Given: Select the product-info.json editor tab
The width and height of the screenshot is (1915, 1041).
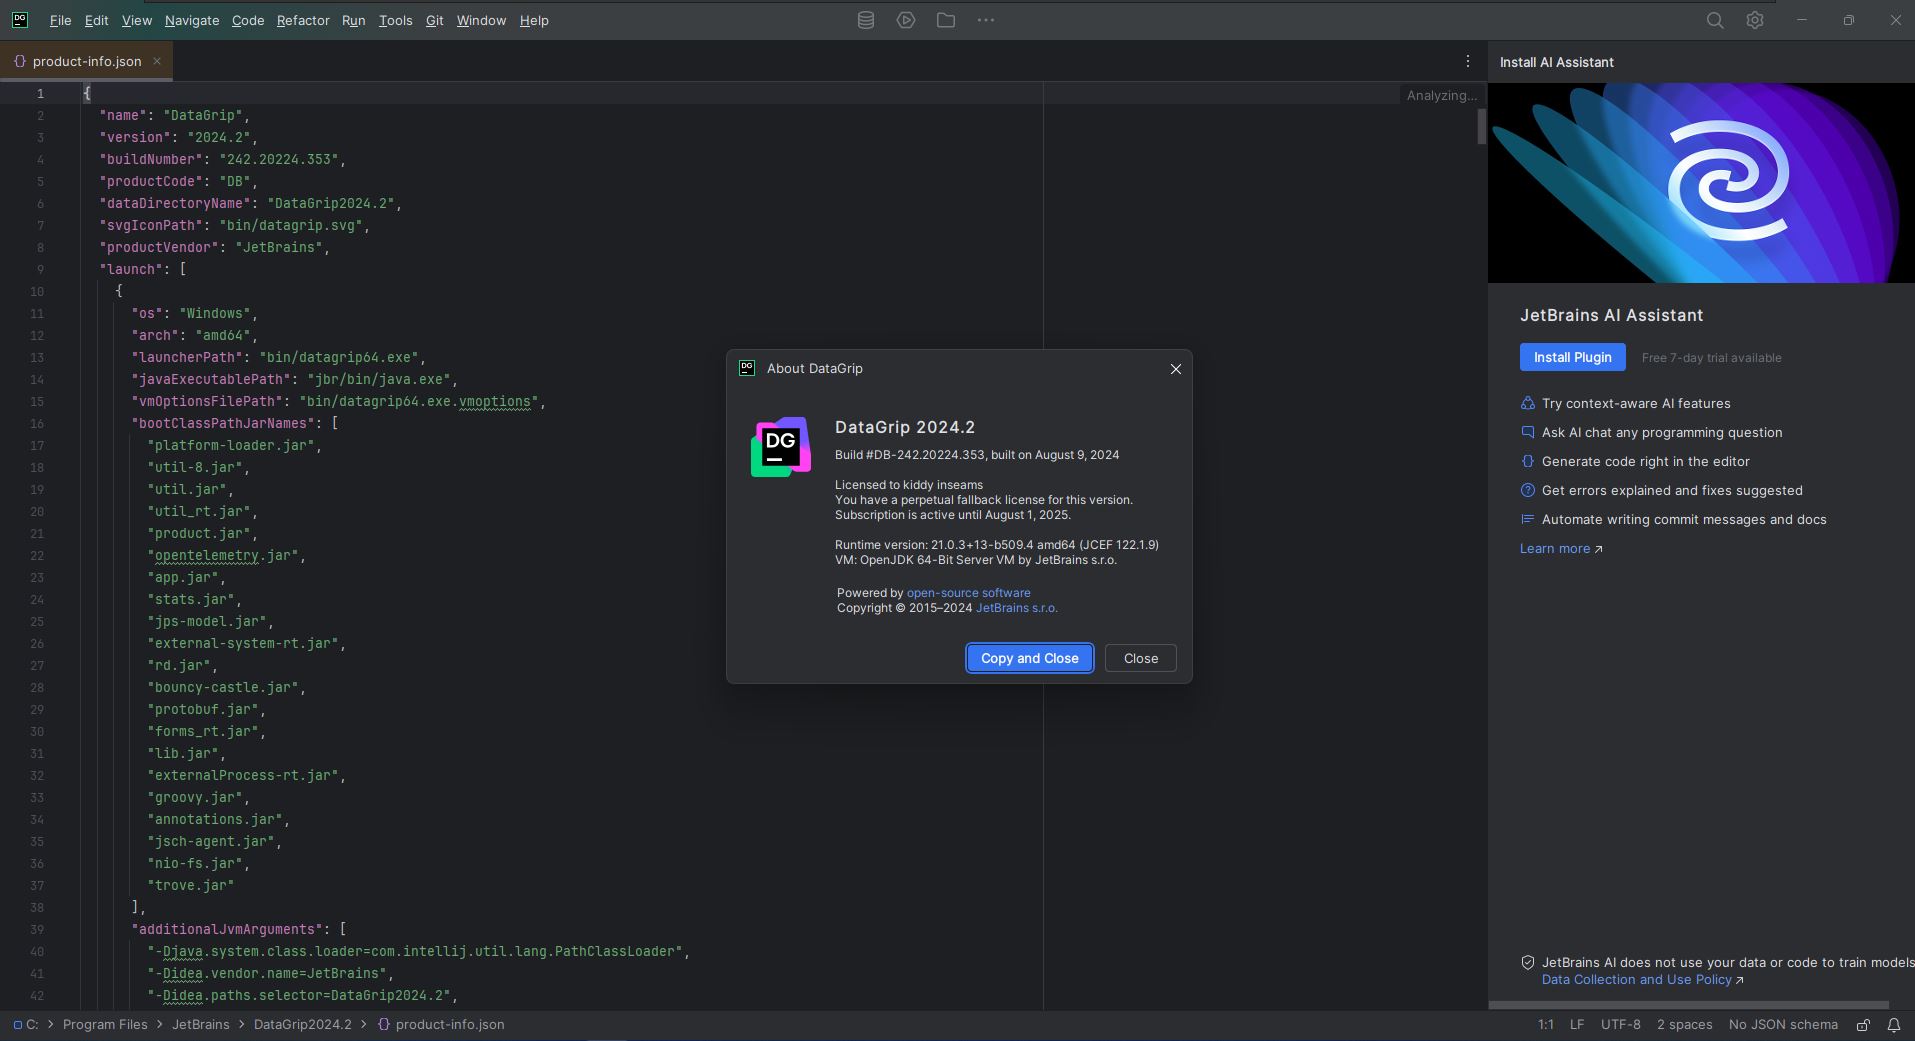Looking at the screenshot, I should click(x=86, y=61).
